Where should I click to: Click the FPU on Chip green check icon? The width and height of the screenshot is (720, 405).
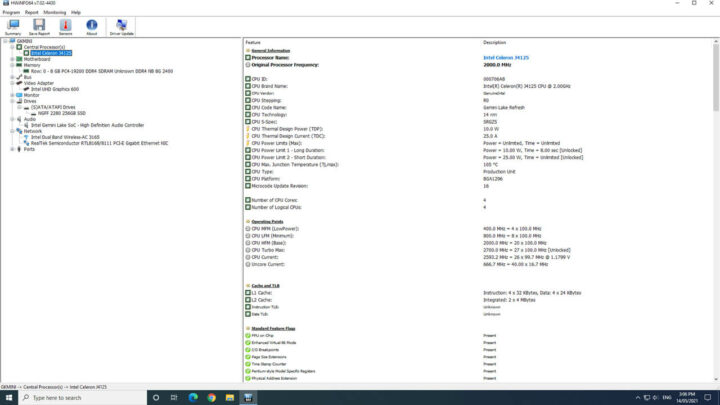point(248,336)
